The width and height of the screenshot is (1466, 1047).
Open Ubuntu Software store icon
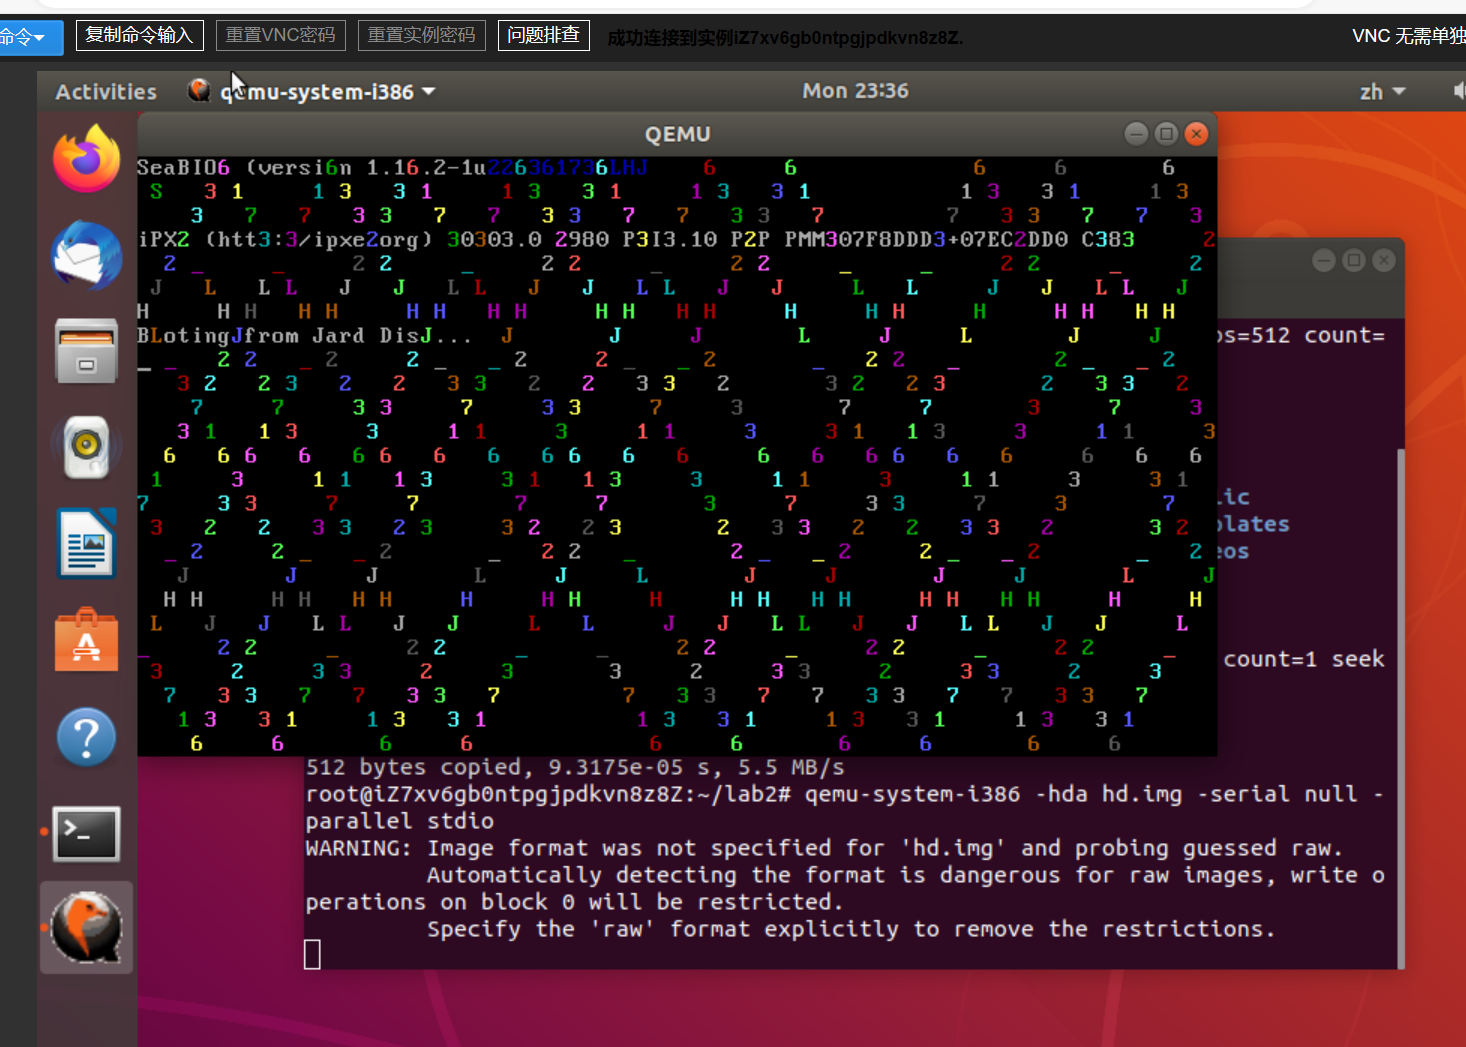[86, 641]
